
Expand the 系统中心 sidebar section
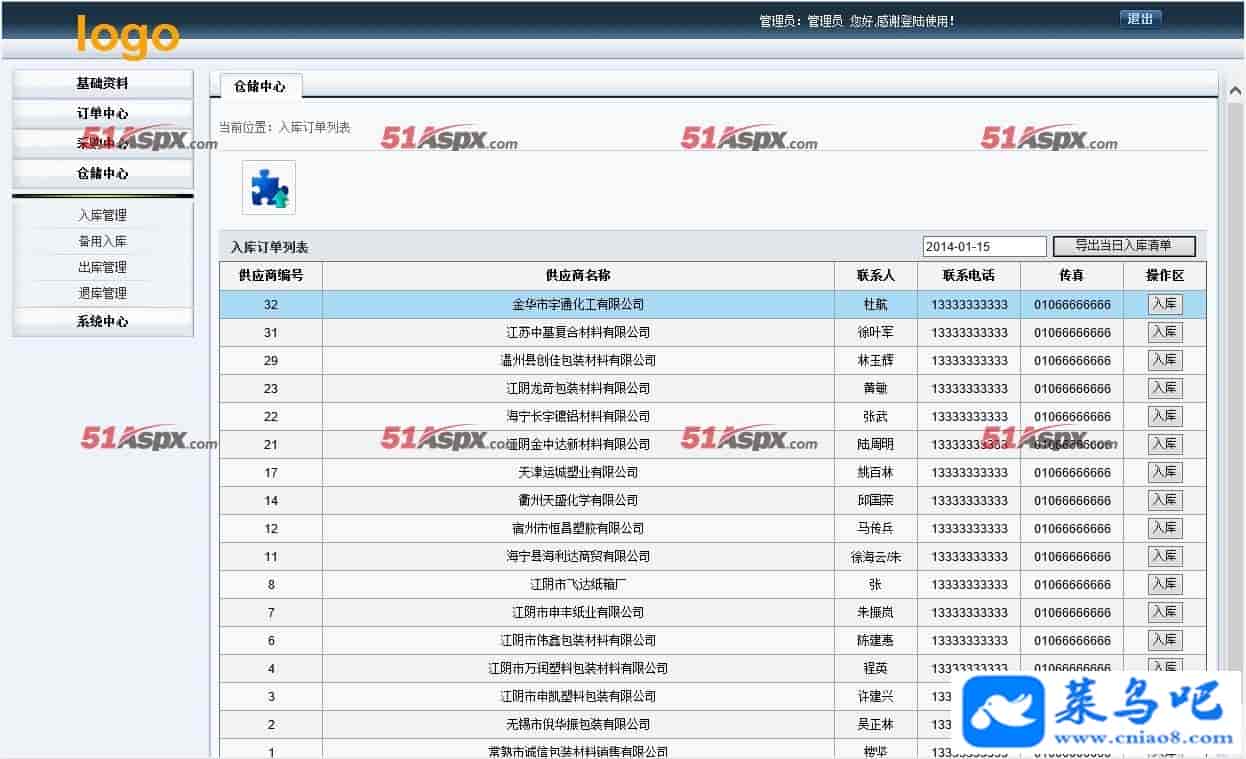pos(102,322)
